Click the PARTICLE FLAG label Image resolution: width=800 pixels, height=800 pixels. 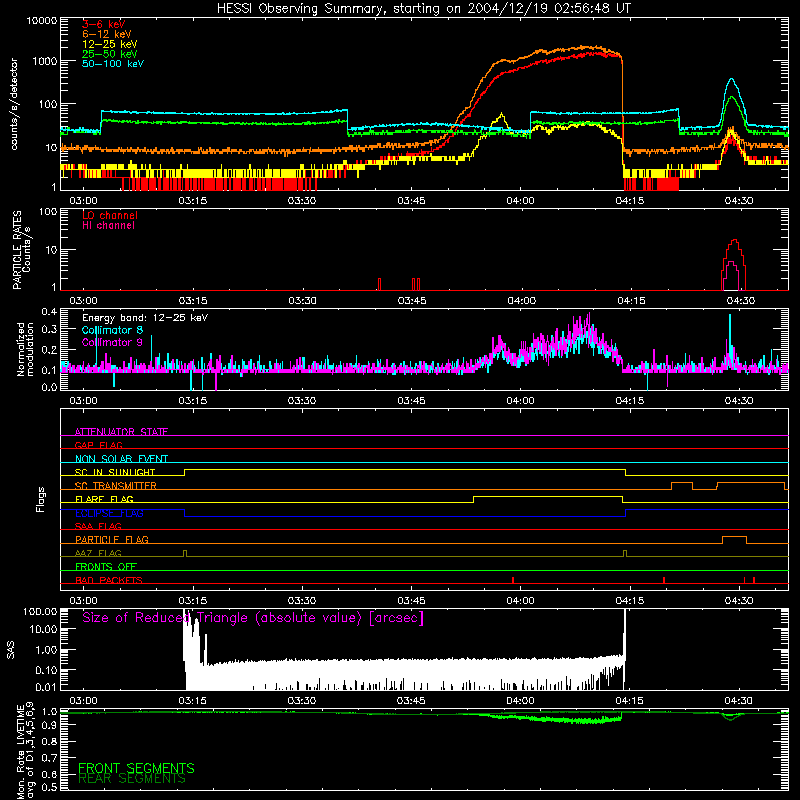coord(112,539)
